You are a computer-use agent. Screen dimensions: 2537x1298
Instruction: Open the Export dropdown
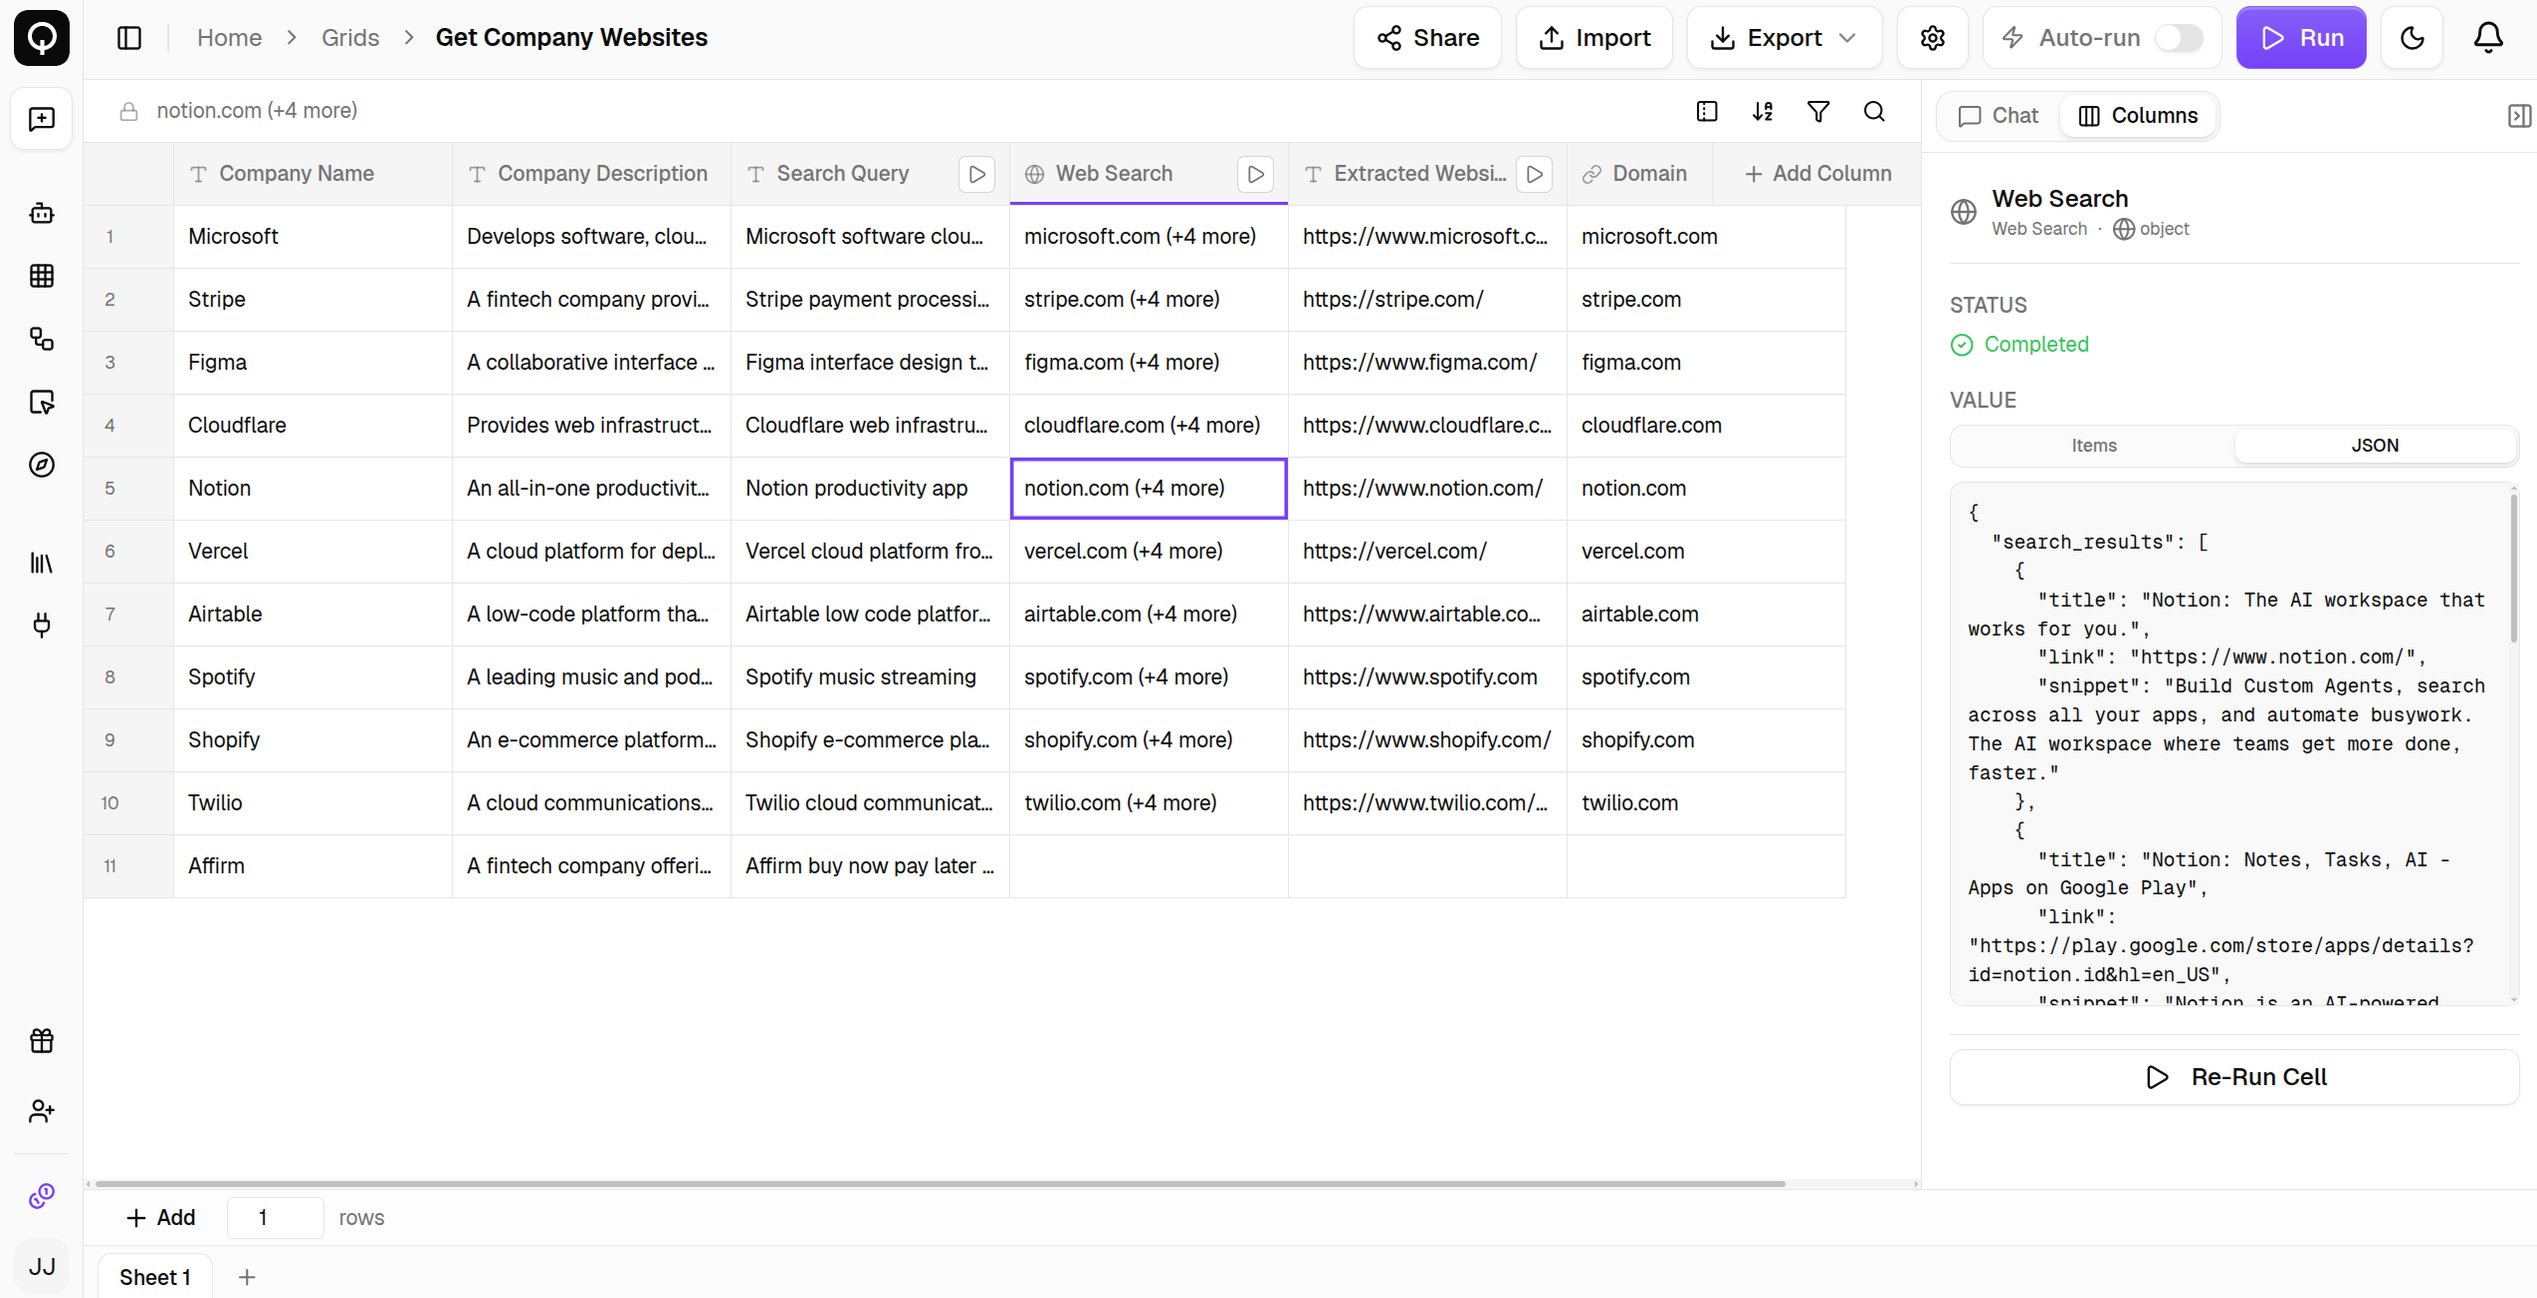point(1784,38)
